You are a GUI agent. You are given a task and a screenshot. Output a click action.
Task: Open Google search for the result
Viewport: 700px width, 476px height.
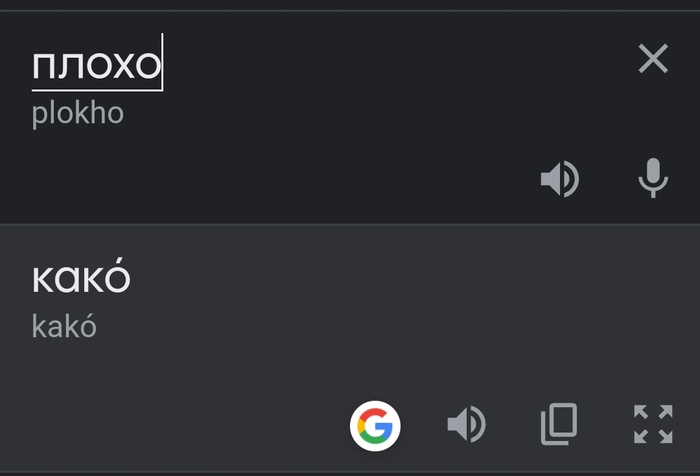click(x=375, y=426)
